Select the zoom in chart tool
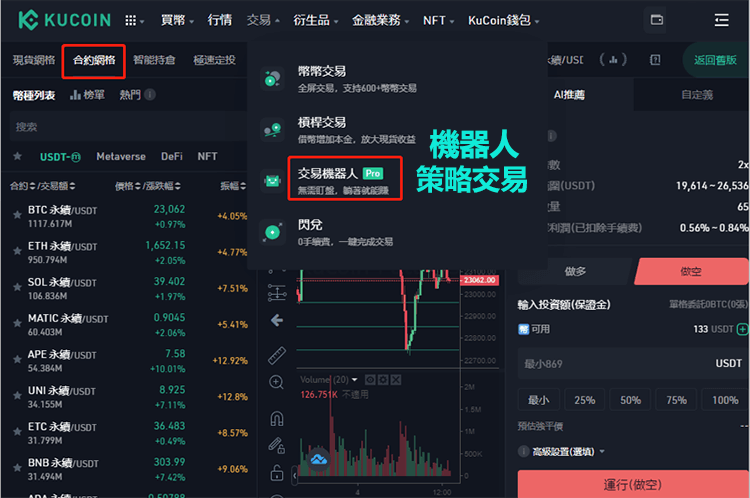Image resolution: width=750 pixels, height=498 pixels. tap(276, 382)
